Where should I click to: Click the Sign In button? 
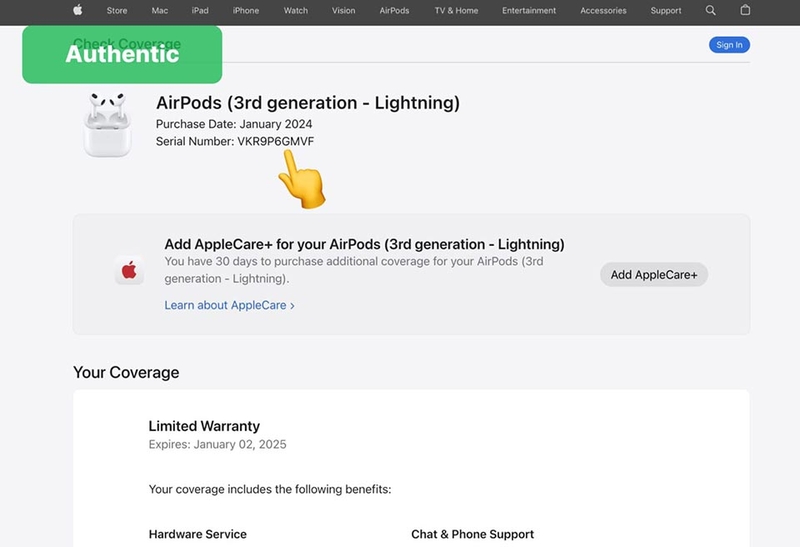pyautogui.click(x=729, y=45)
